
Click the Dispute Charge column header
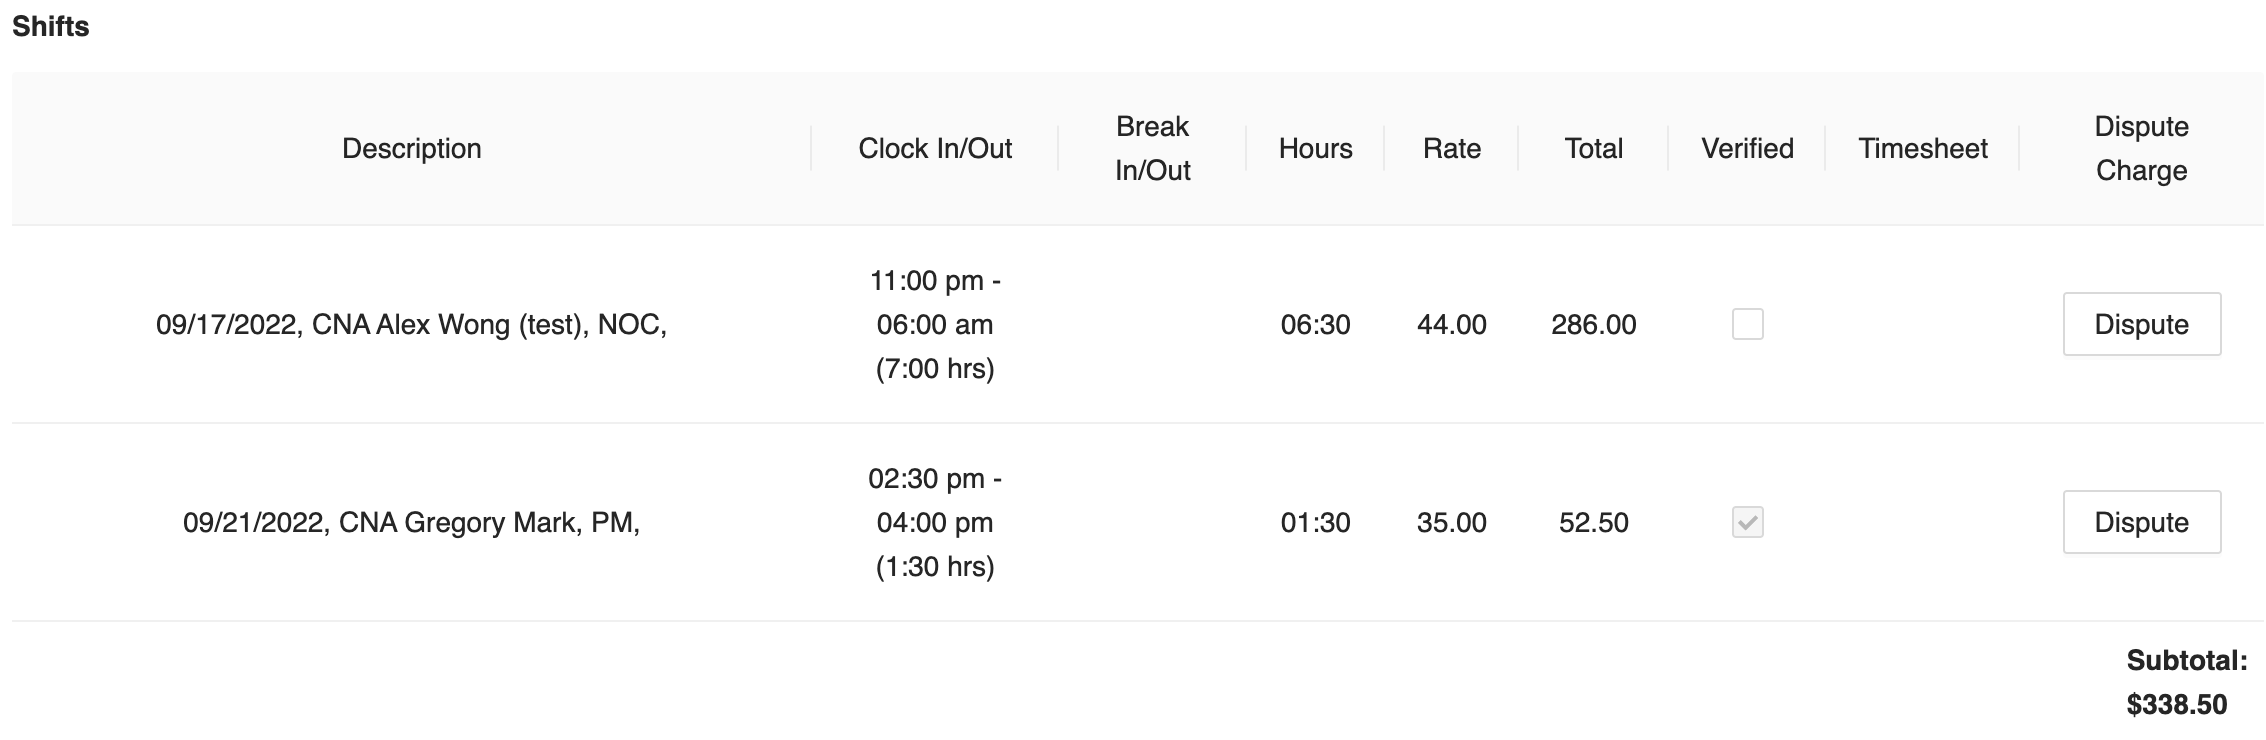click(x=2141, y=148)
